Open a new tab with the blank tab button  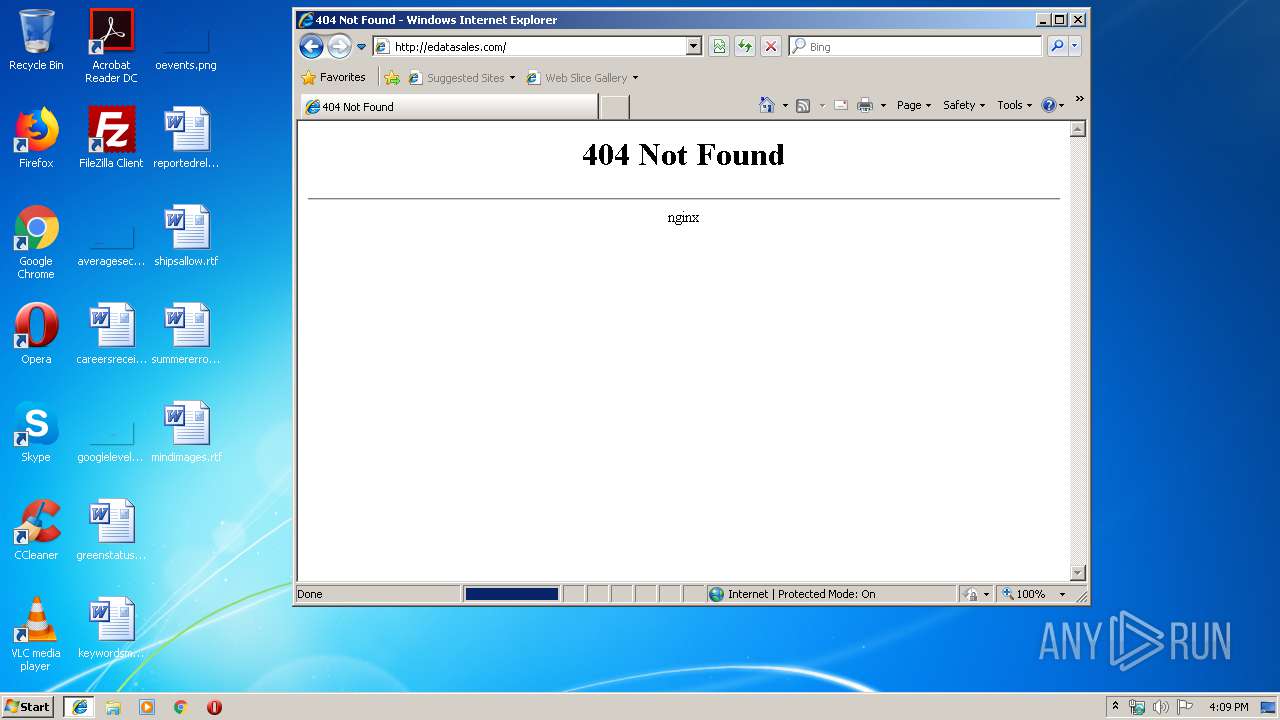pyautogui.click(x=614, y=106)
